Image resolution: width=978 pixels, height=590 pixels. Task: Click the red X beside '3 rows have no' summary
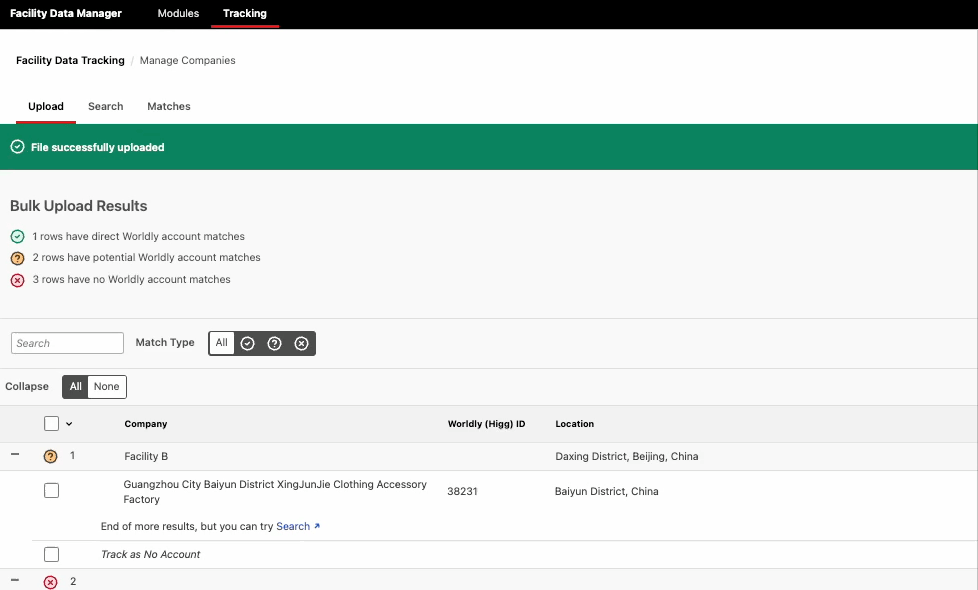17,280
